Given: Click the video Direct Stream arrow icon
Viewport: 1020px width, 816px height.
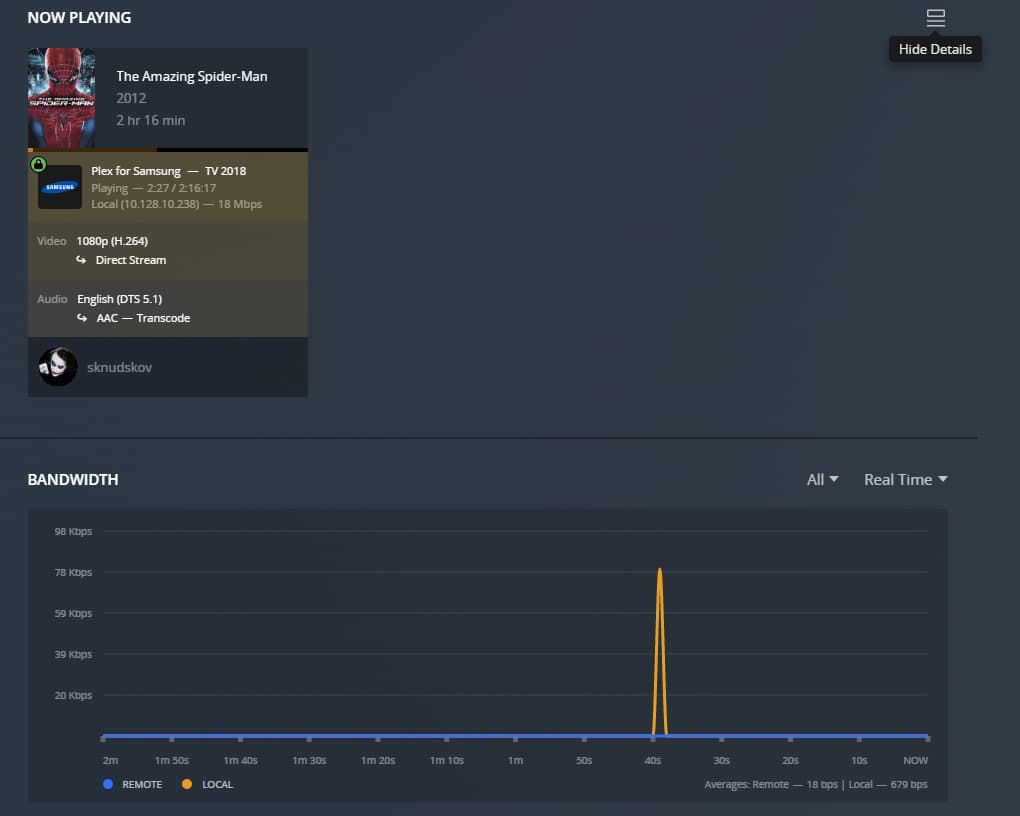Looking at the screenshot, I should click(x=81, y=260).
